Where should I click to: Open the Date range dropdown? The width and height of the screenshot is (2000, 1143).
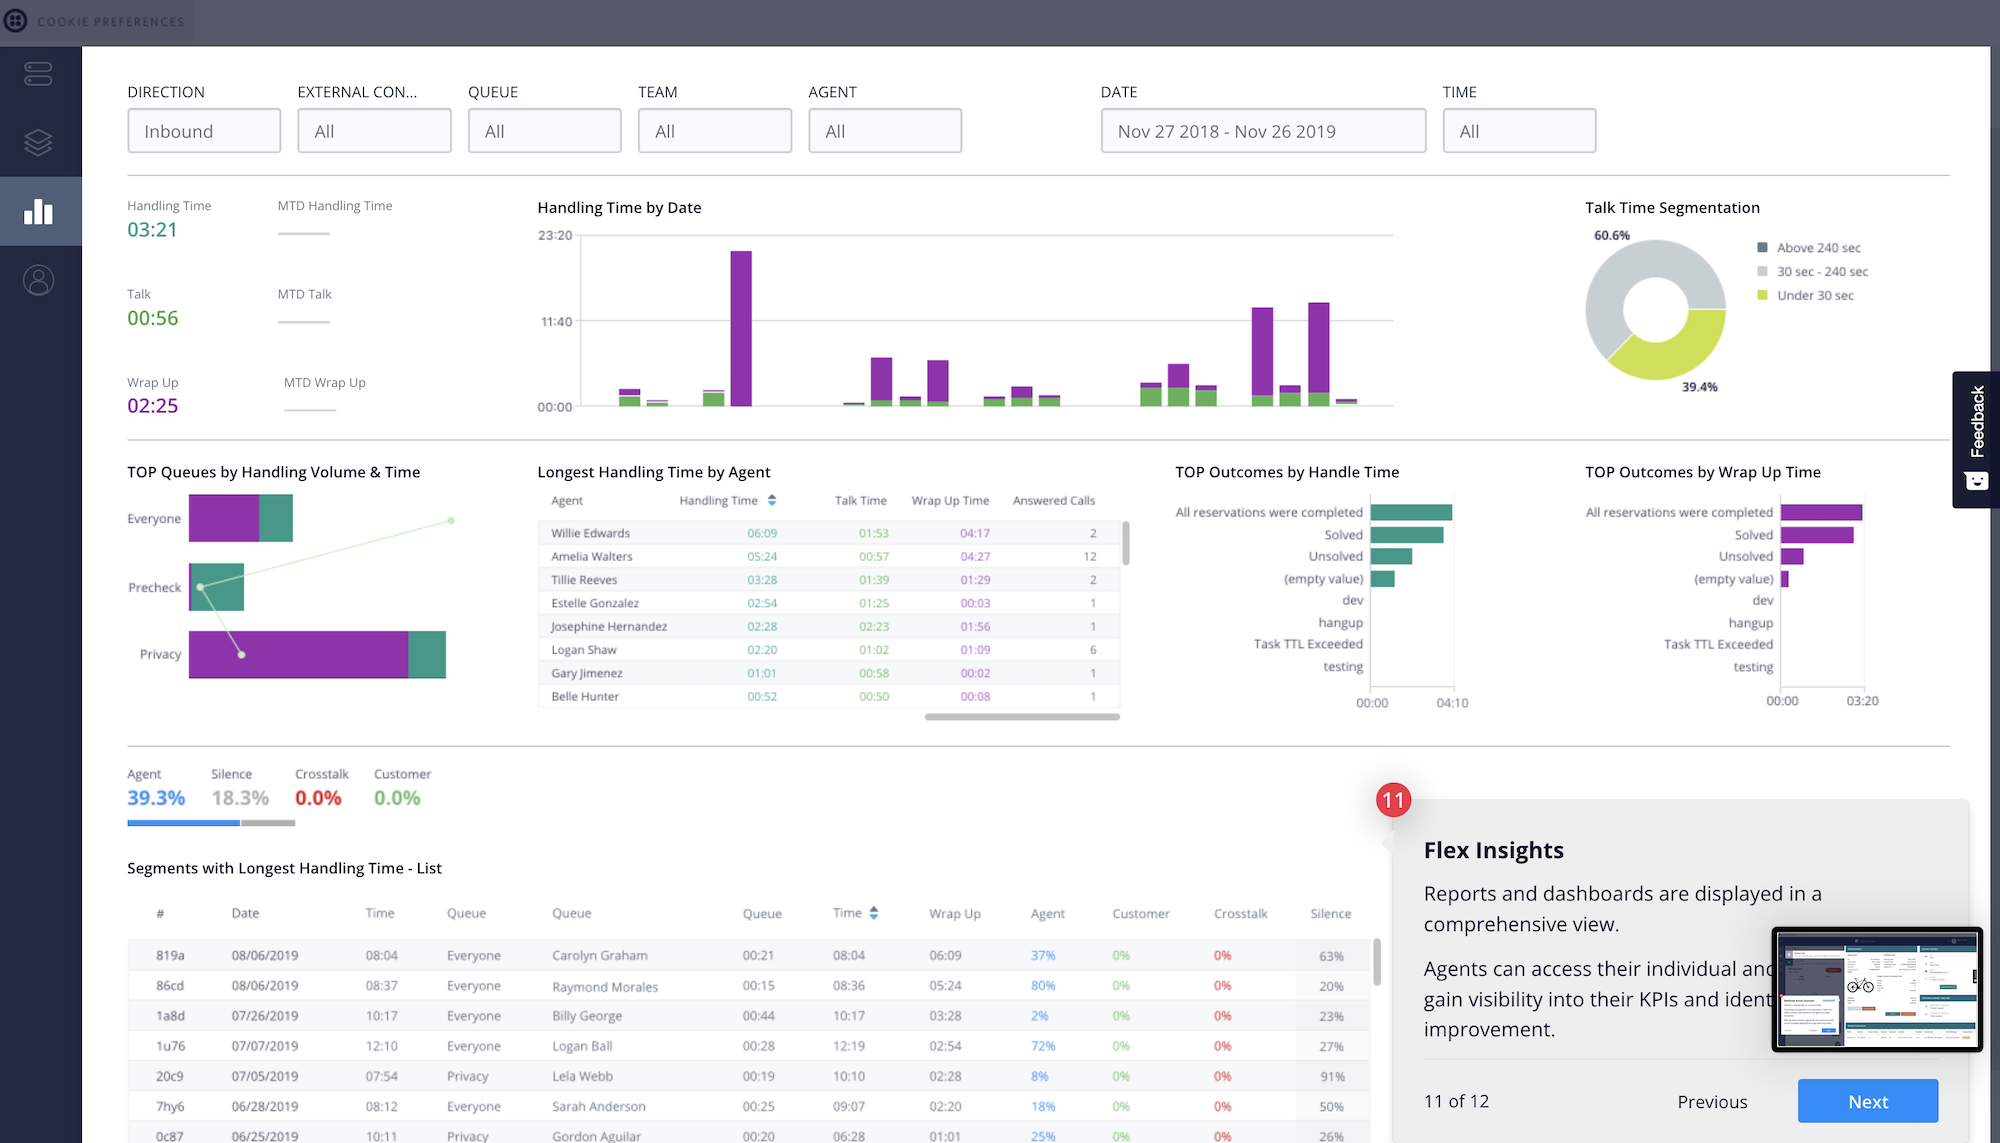pyautogui.click(x=1264, y=131)
